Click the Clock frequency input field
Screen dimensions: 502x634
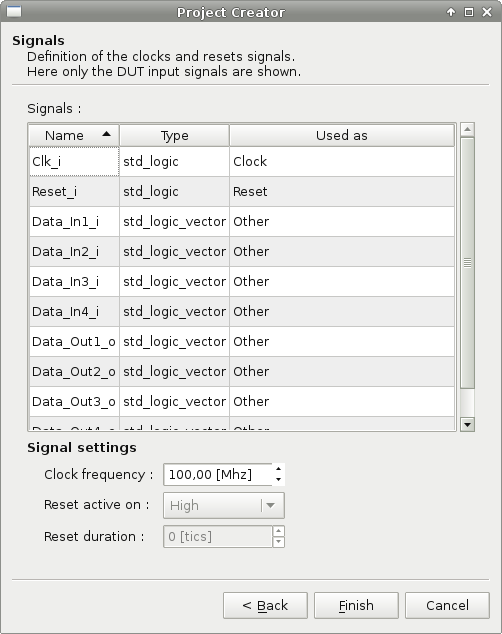click(x=218, y=474)
